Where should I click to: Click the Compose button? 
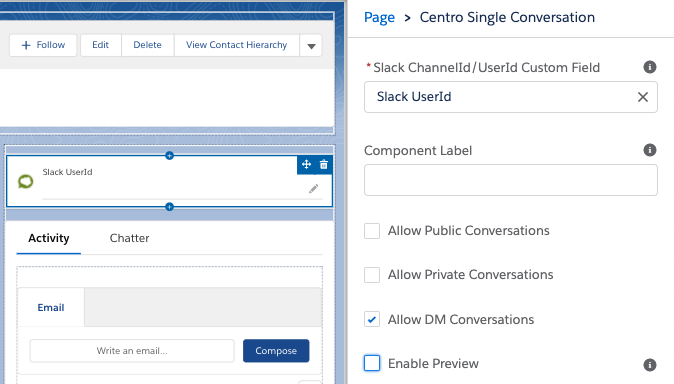click(276, 351)
